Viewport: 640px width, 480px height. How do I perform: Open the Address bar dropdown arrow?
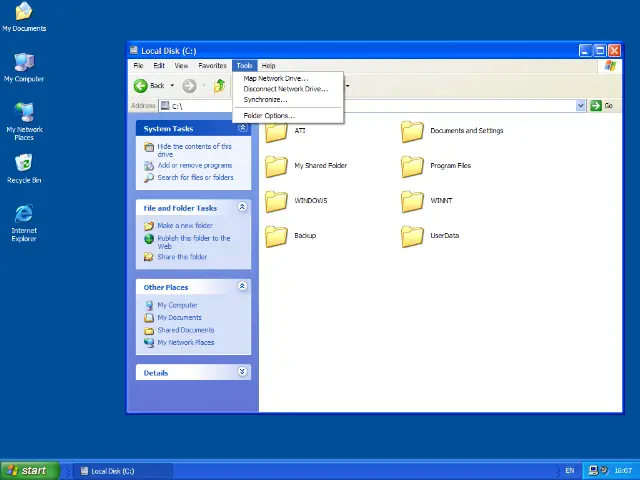(580, 106)
